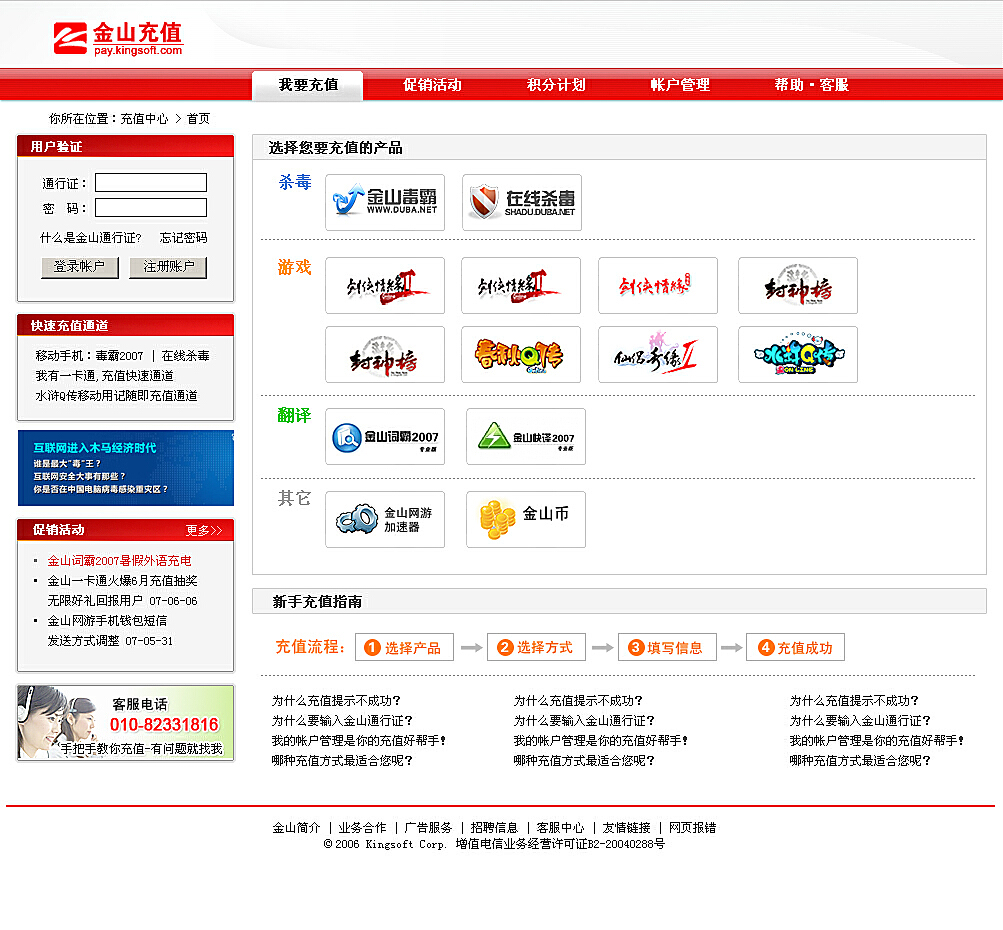Select the 金山词霸2007 translation product icon

384,436
